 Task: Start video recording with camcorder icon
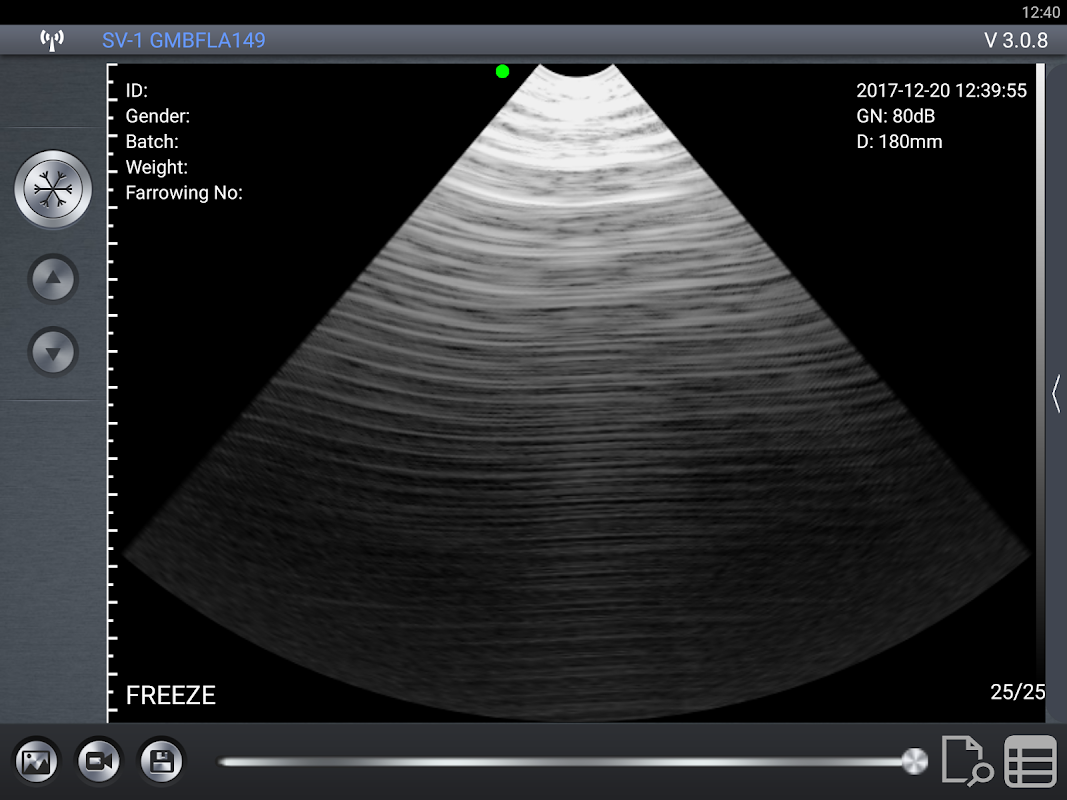point(99,762)
